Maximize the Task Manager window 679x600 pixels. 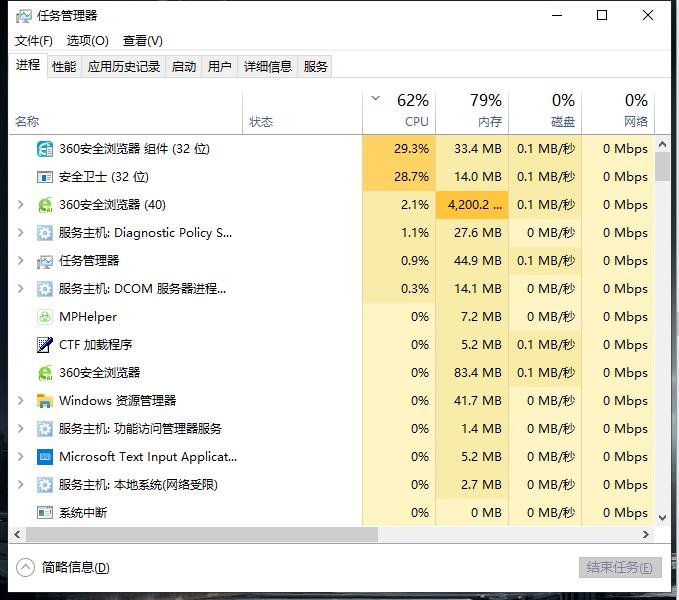coord(602,16)
